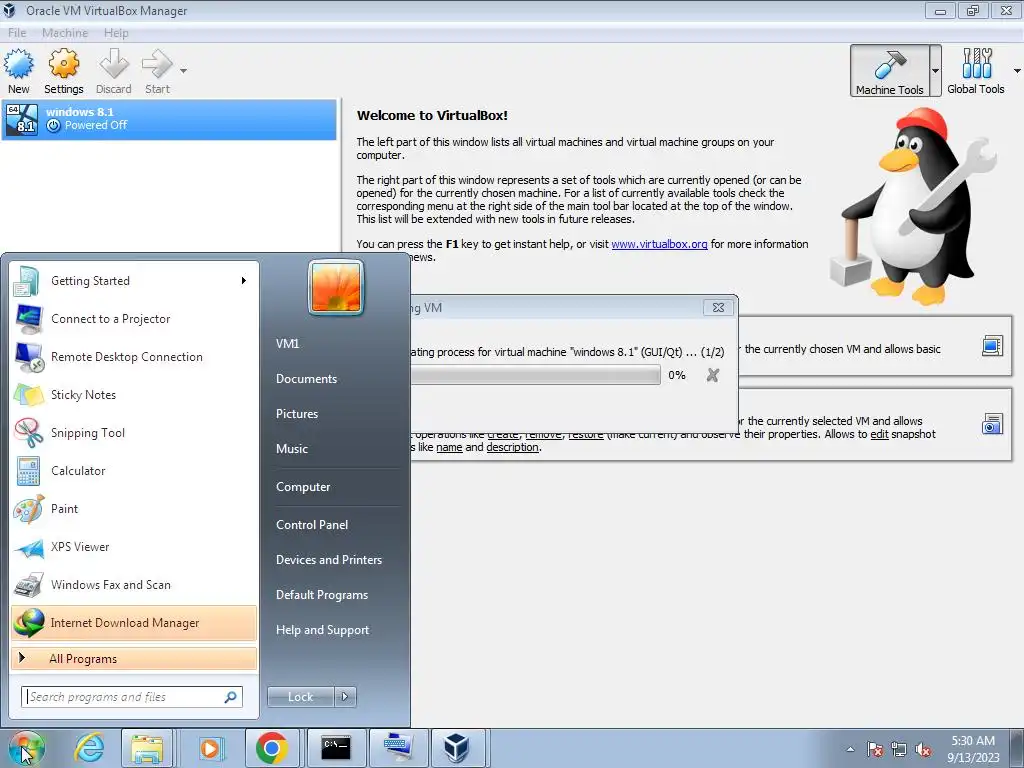This screenshot has height=768, width=1024.
Task: Open Global Tools dropdown arrow
Action: click(1017, 71)
